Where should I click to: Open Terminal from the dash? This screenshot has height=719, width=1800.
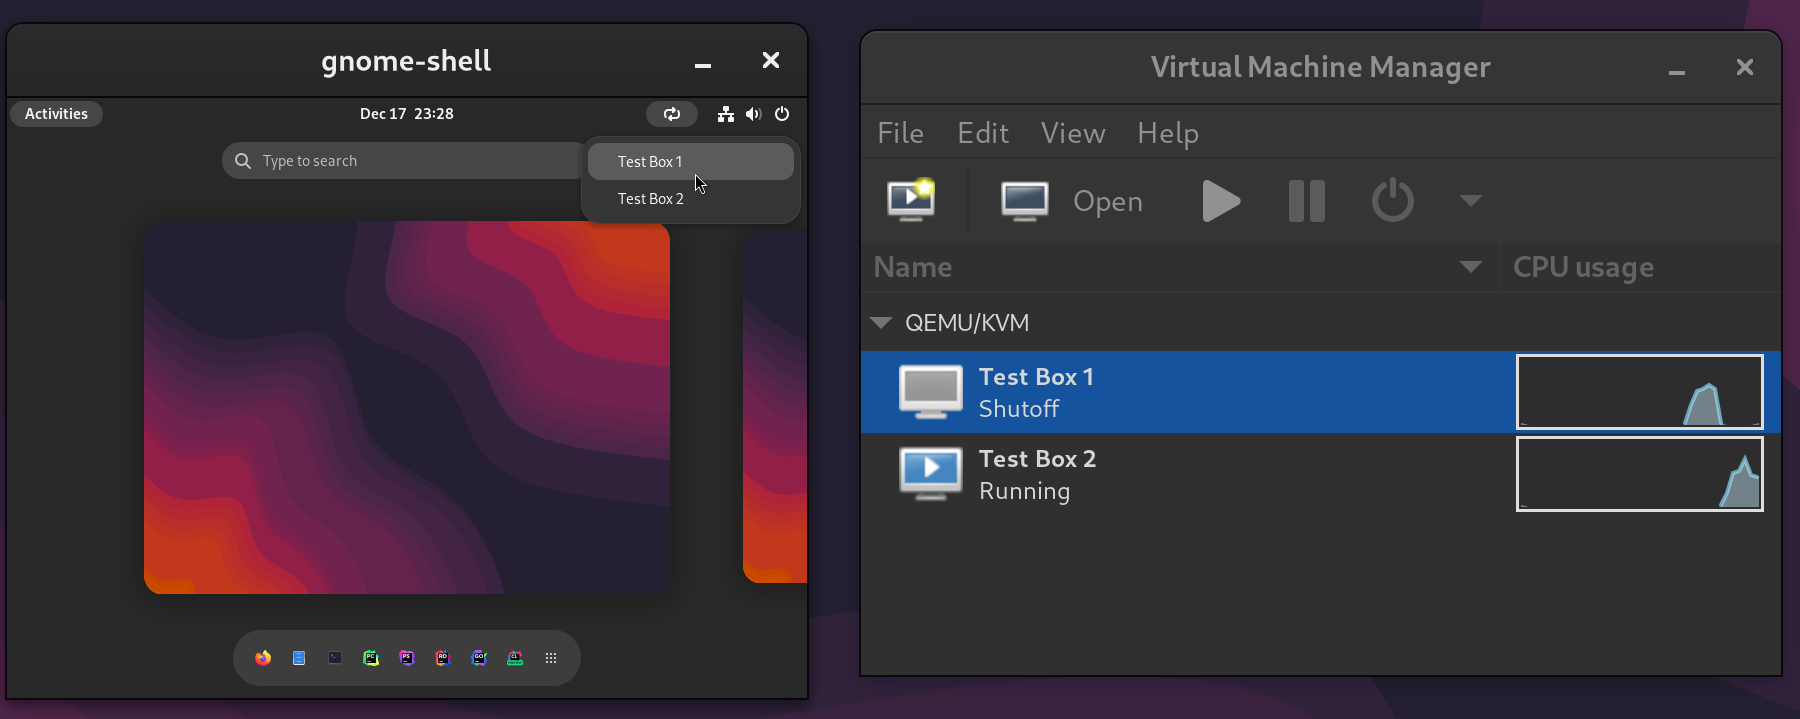335,658
